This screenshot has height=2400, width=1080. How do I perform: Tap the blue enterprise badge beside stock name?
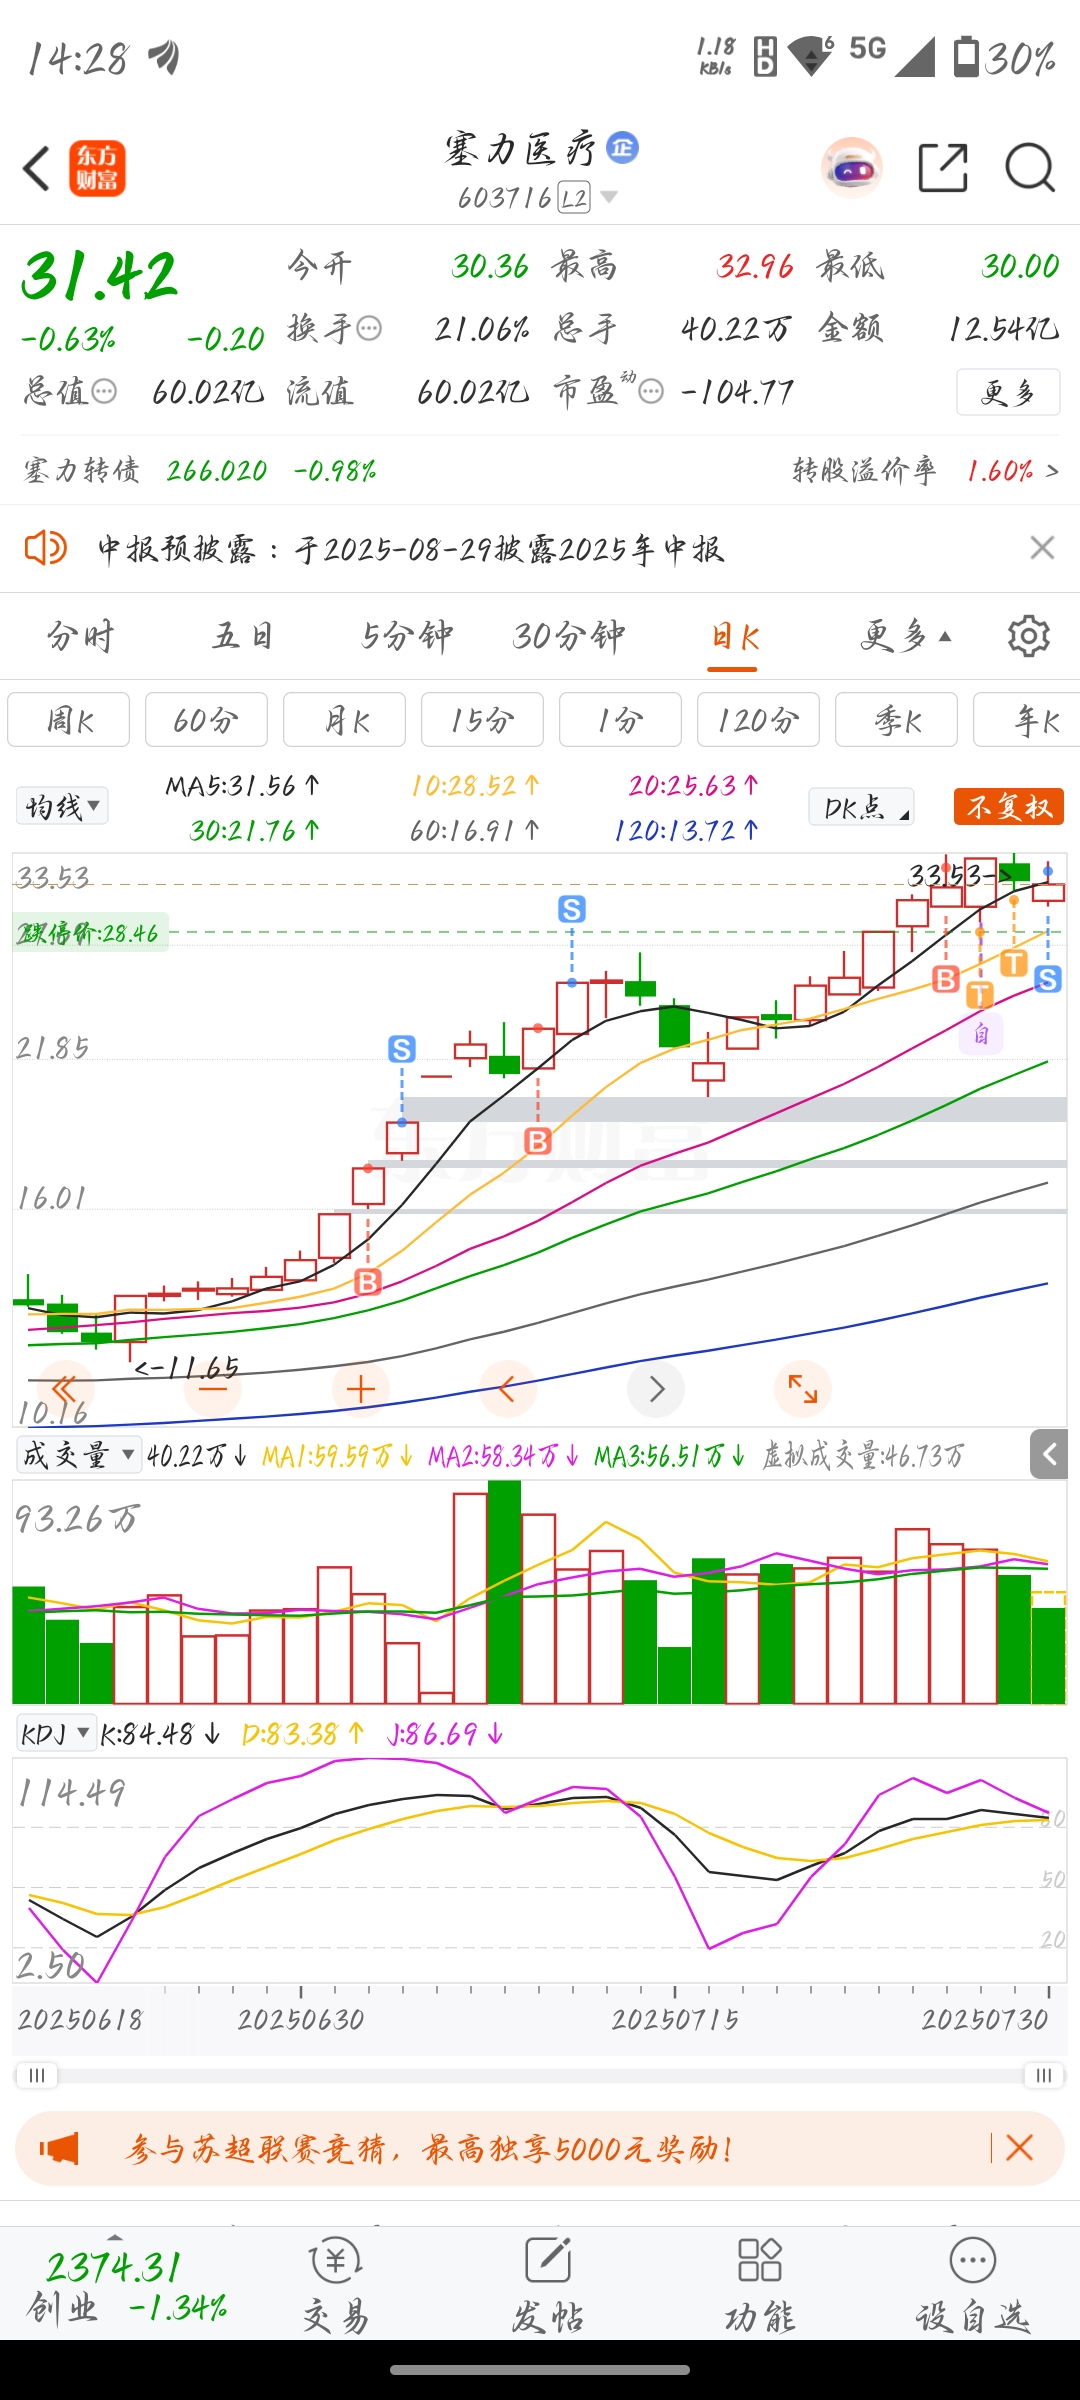point(623,148)
